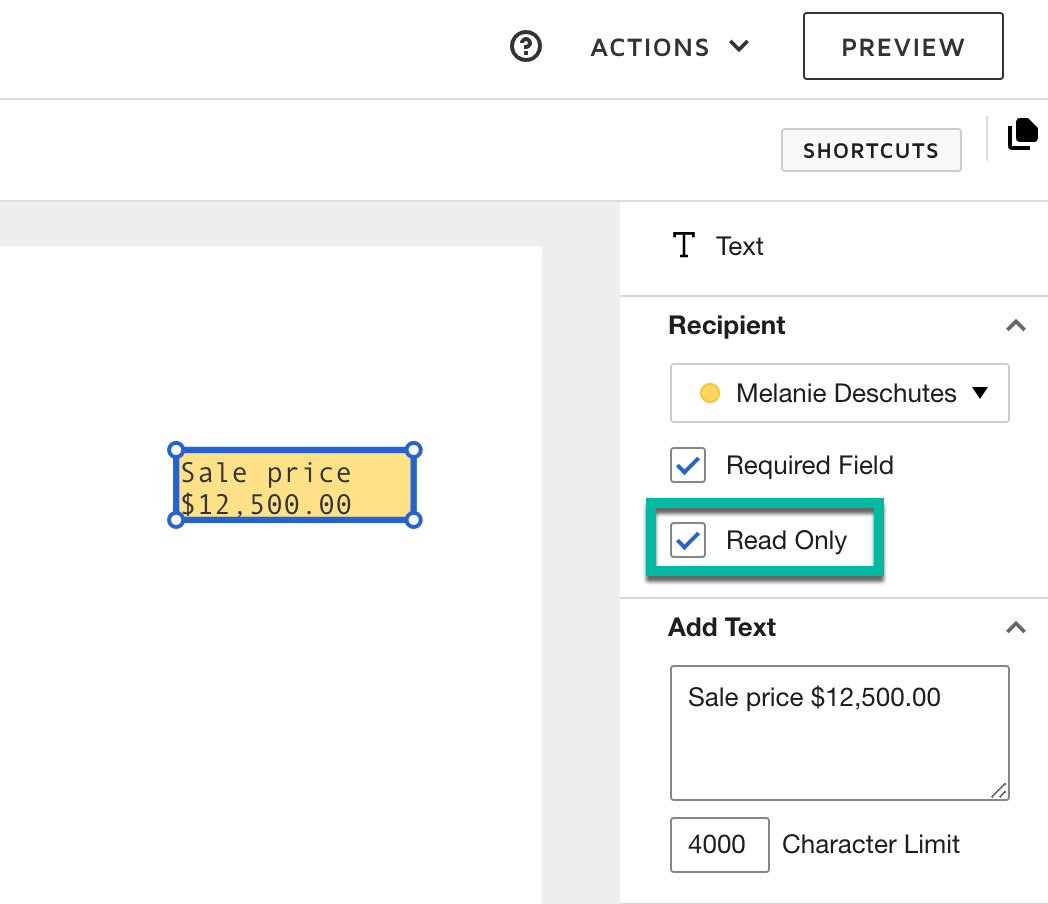This screenshot has width=1048, height=904.
Task: Open the help question mark icon
Action: [526, 47]
